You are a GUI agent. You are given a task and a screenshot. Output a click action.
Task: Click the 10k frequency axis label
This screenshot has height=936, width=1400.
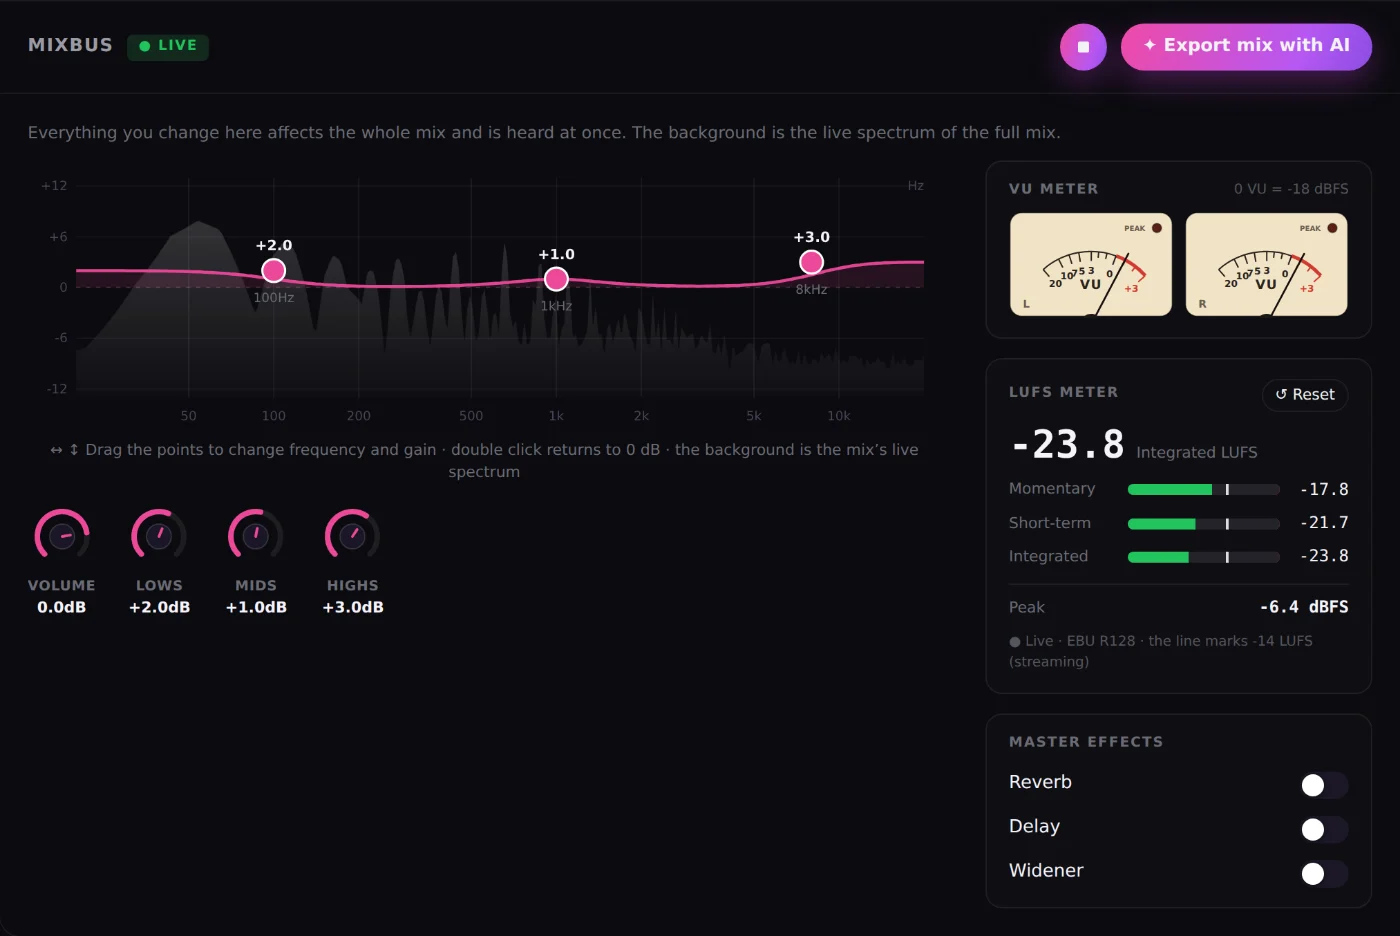point(838,416)
